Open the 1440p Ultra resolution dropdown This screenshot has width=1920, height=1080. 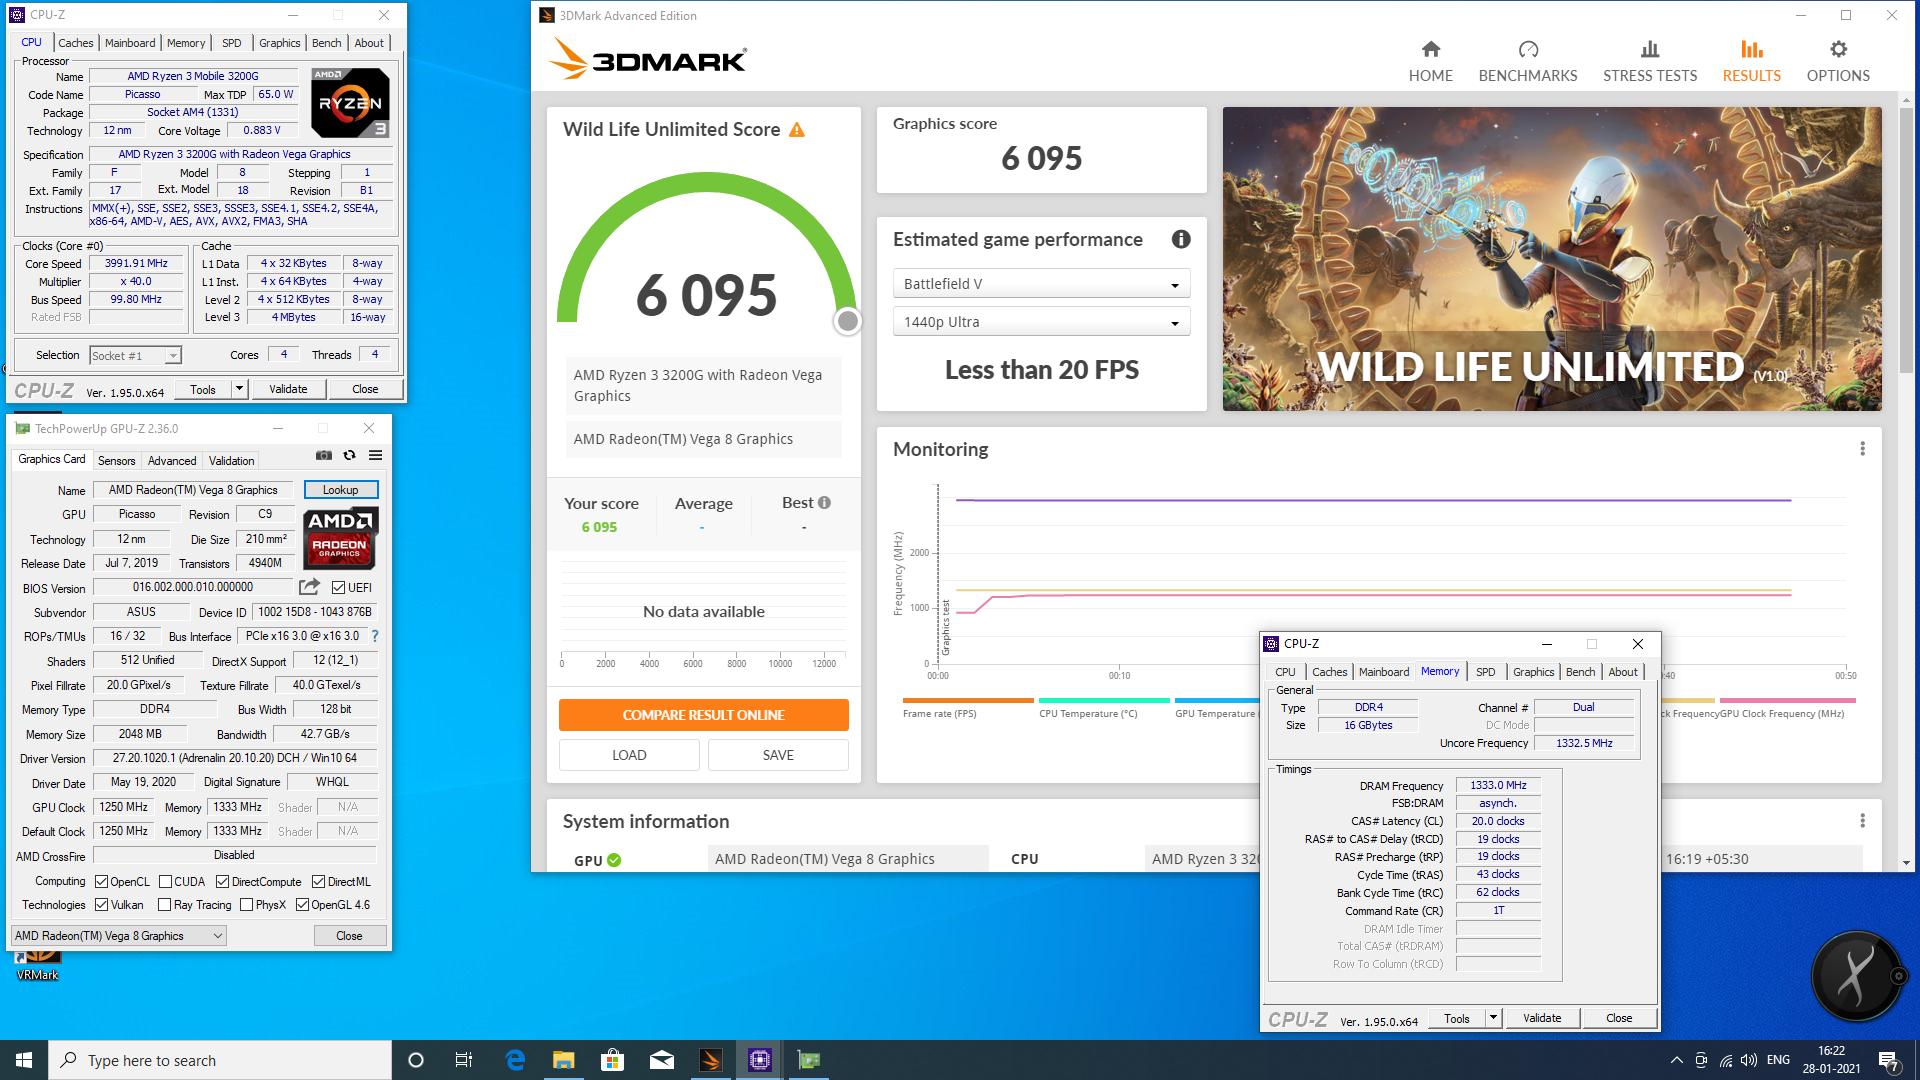pos(1041,322)
